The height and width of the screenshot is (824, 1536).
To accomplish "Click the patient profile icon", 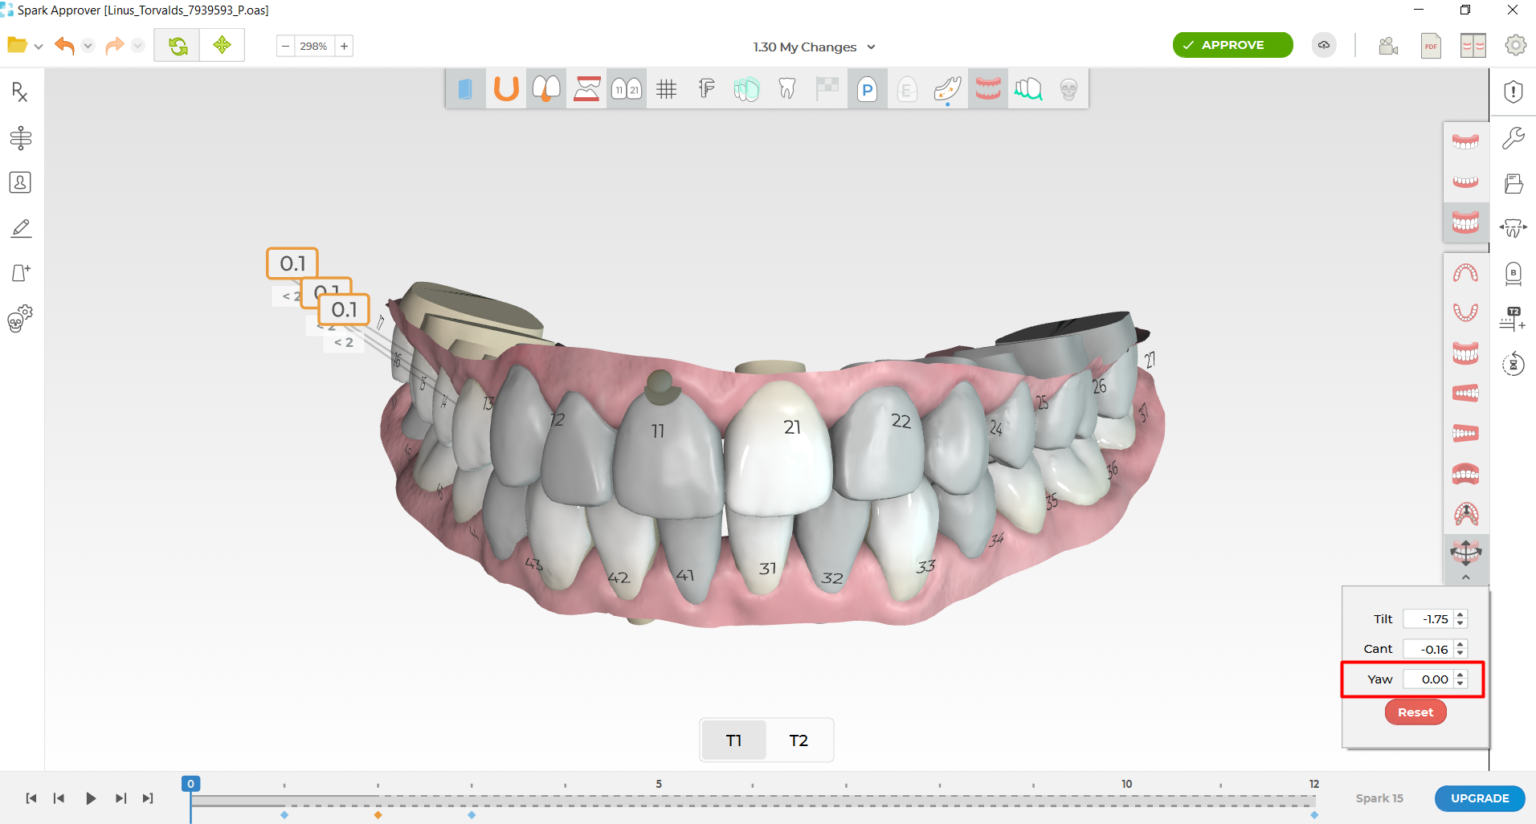I will tap(20, 183).
